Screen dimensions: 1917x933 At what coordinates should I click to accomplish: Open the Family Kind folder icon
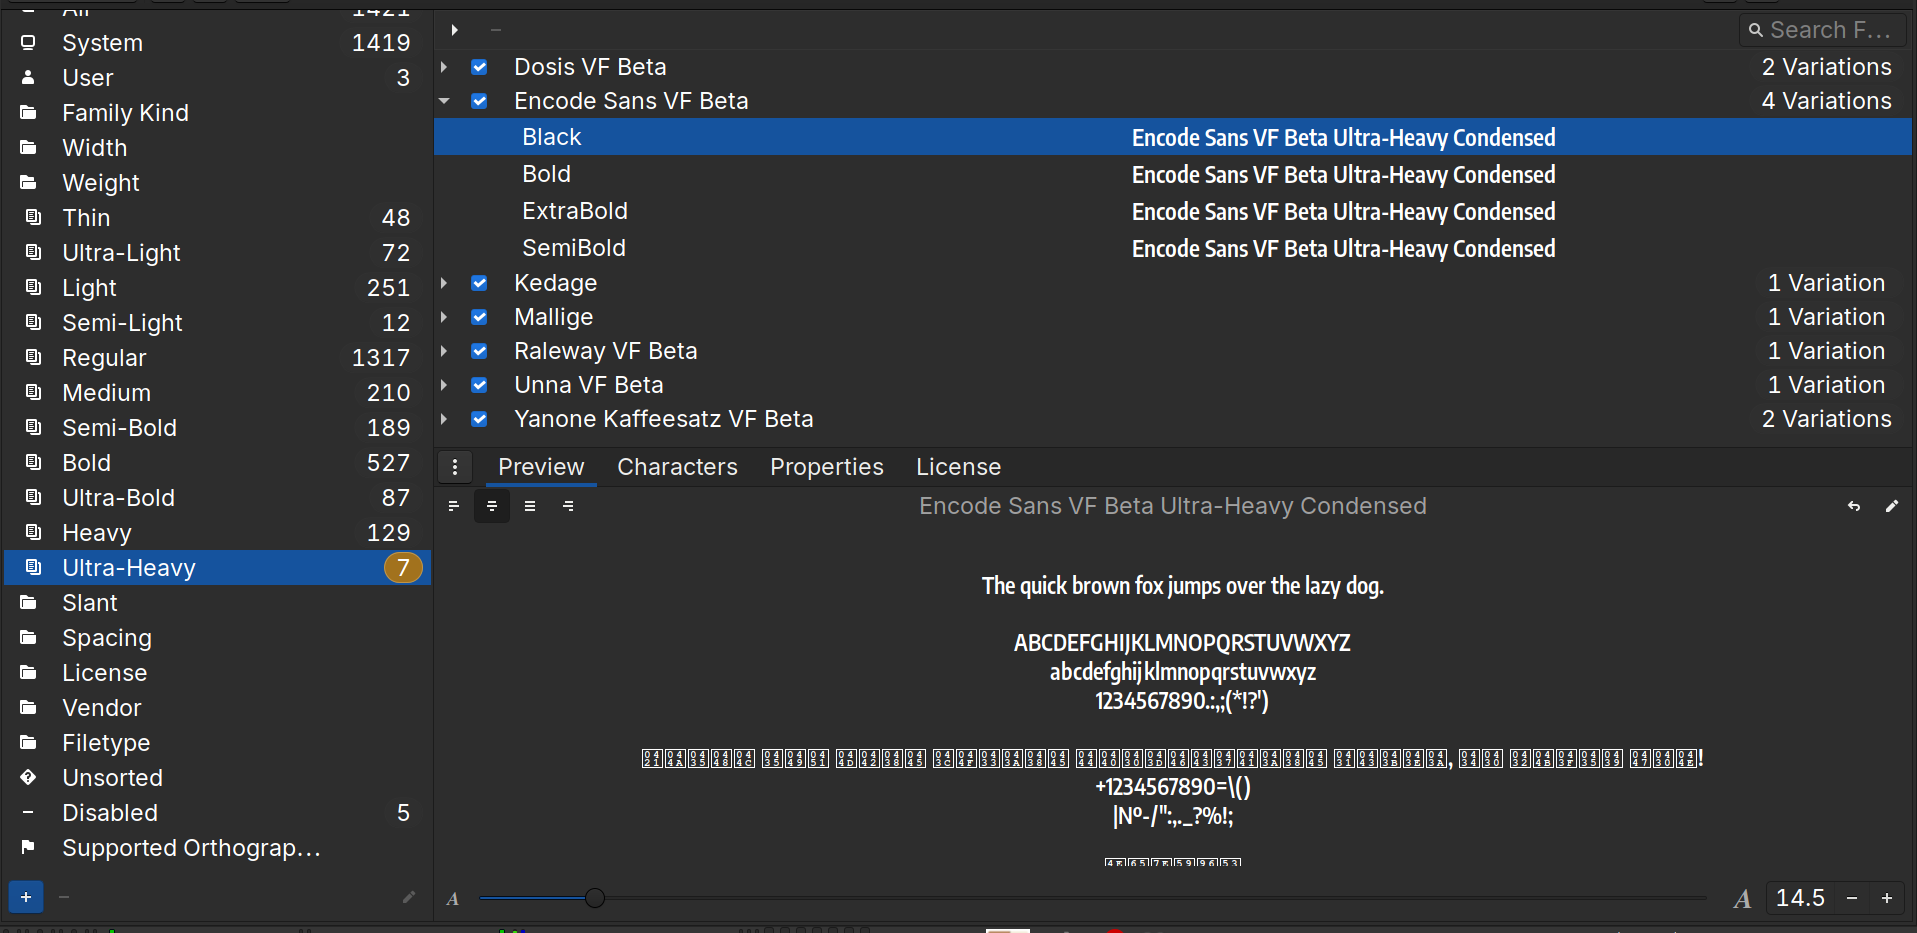pos(29,113)
